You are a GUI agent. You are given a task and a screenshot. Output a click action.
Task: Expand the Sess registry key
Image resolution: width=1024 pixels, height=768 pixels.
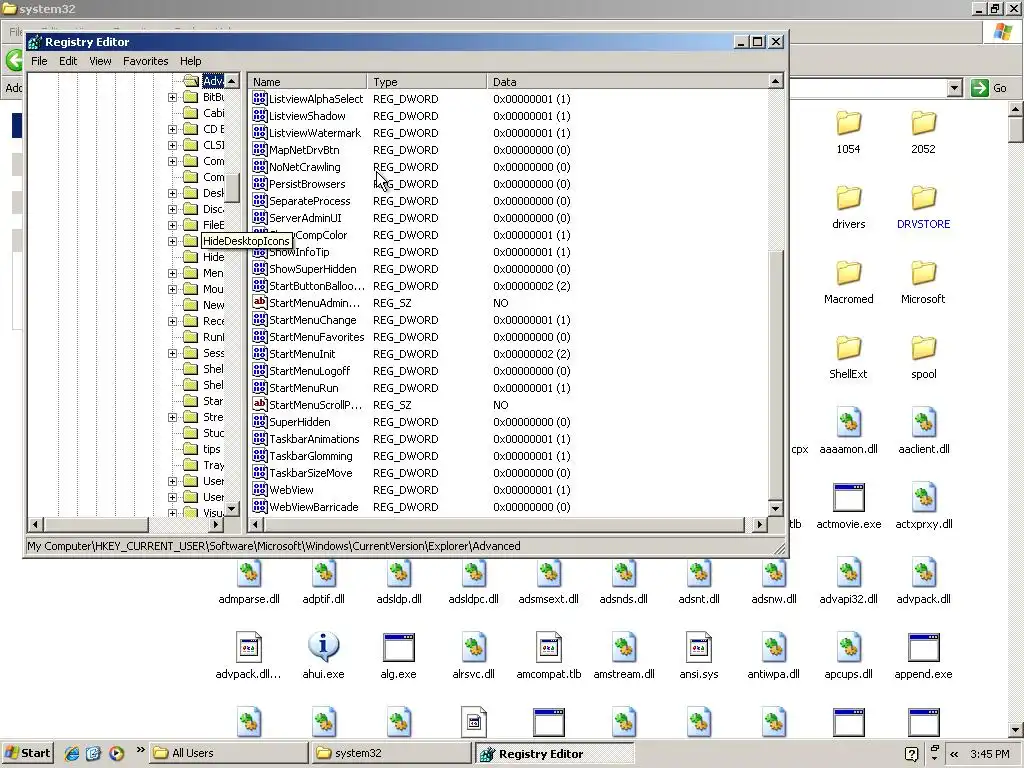tap(172, 353)
